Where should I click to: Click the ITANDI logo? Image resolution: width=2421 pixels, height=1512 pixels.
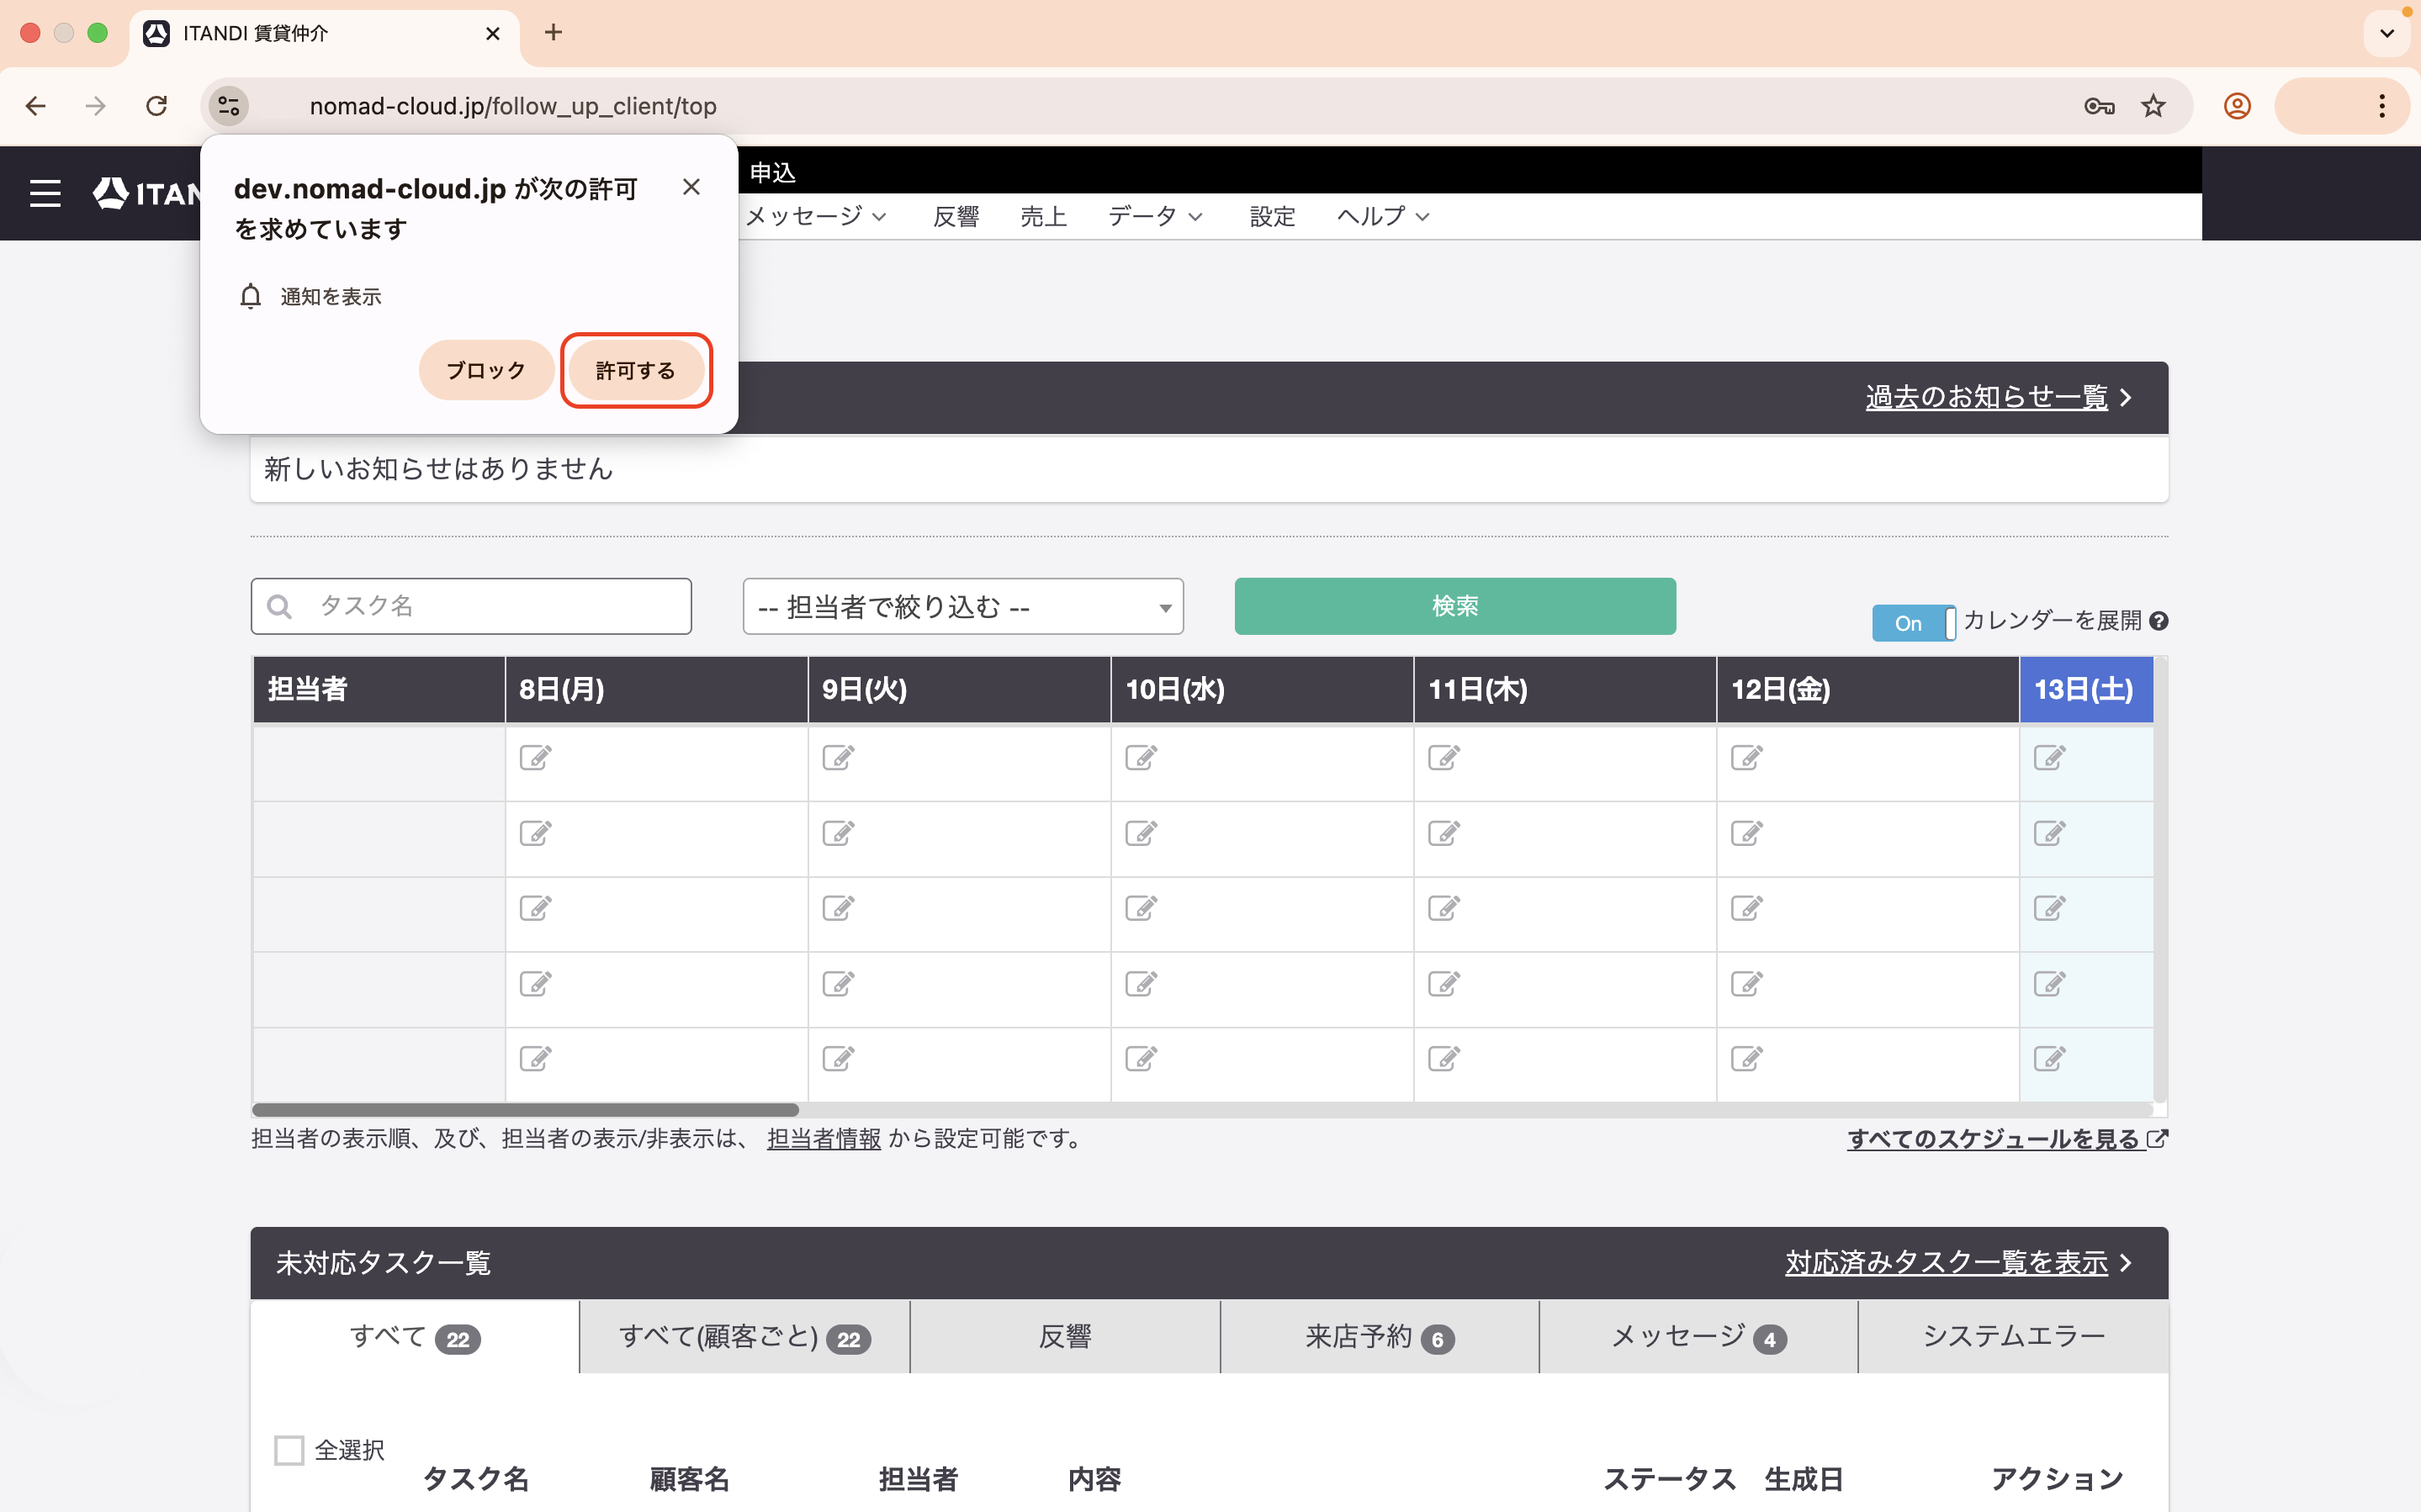click(x=147, y=193)
